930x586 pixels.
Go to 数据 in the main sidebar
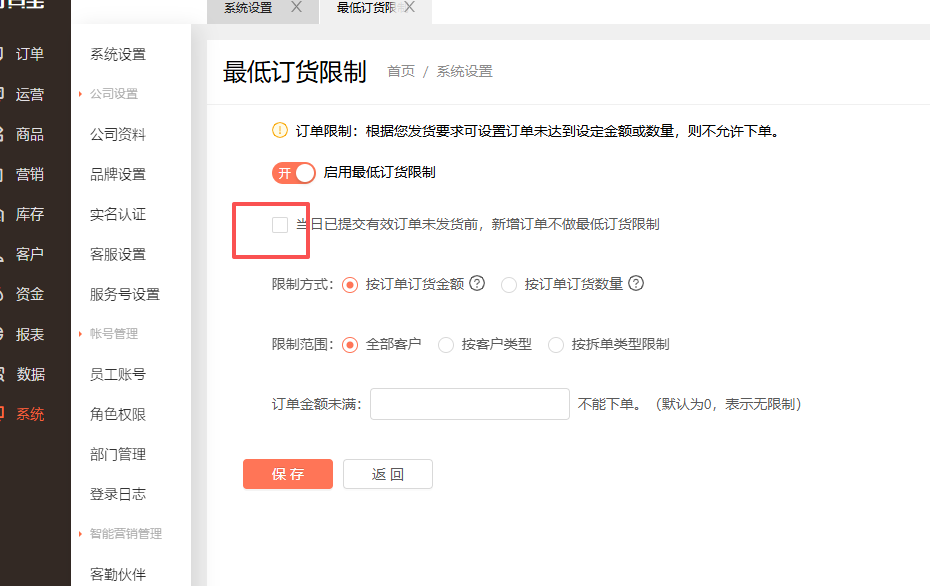point(30,374)
